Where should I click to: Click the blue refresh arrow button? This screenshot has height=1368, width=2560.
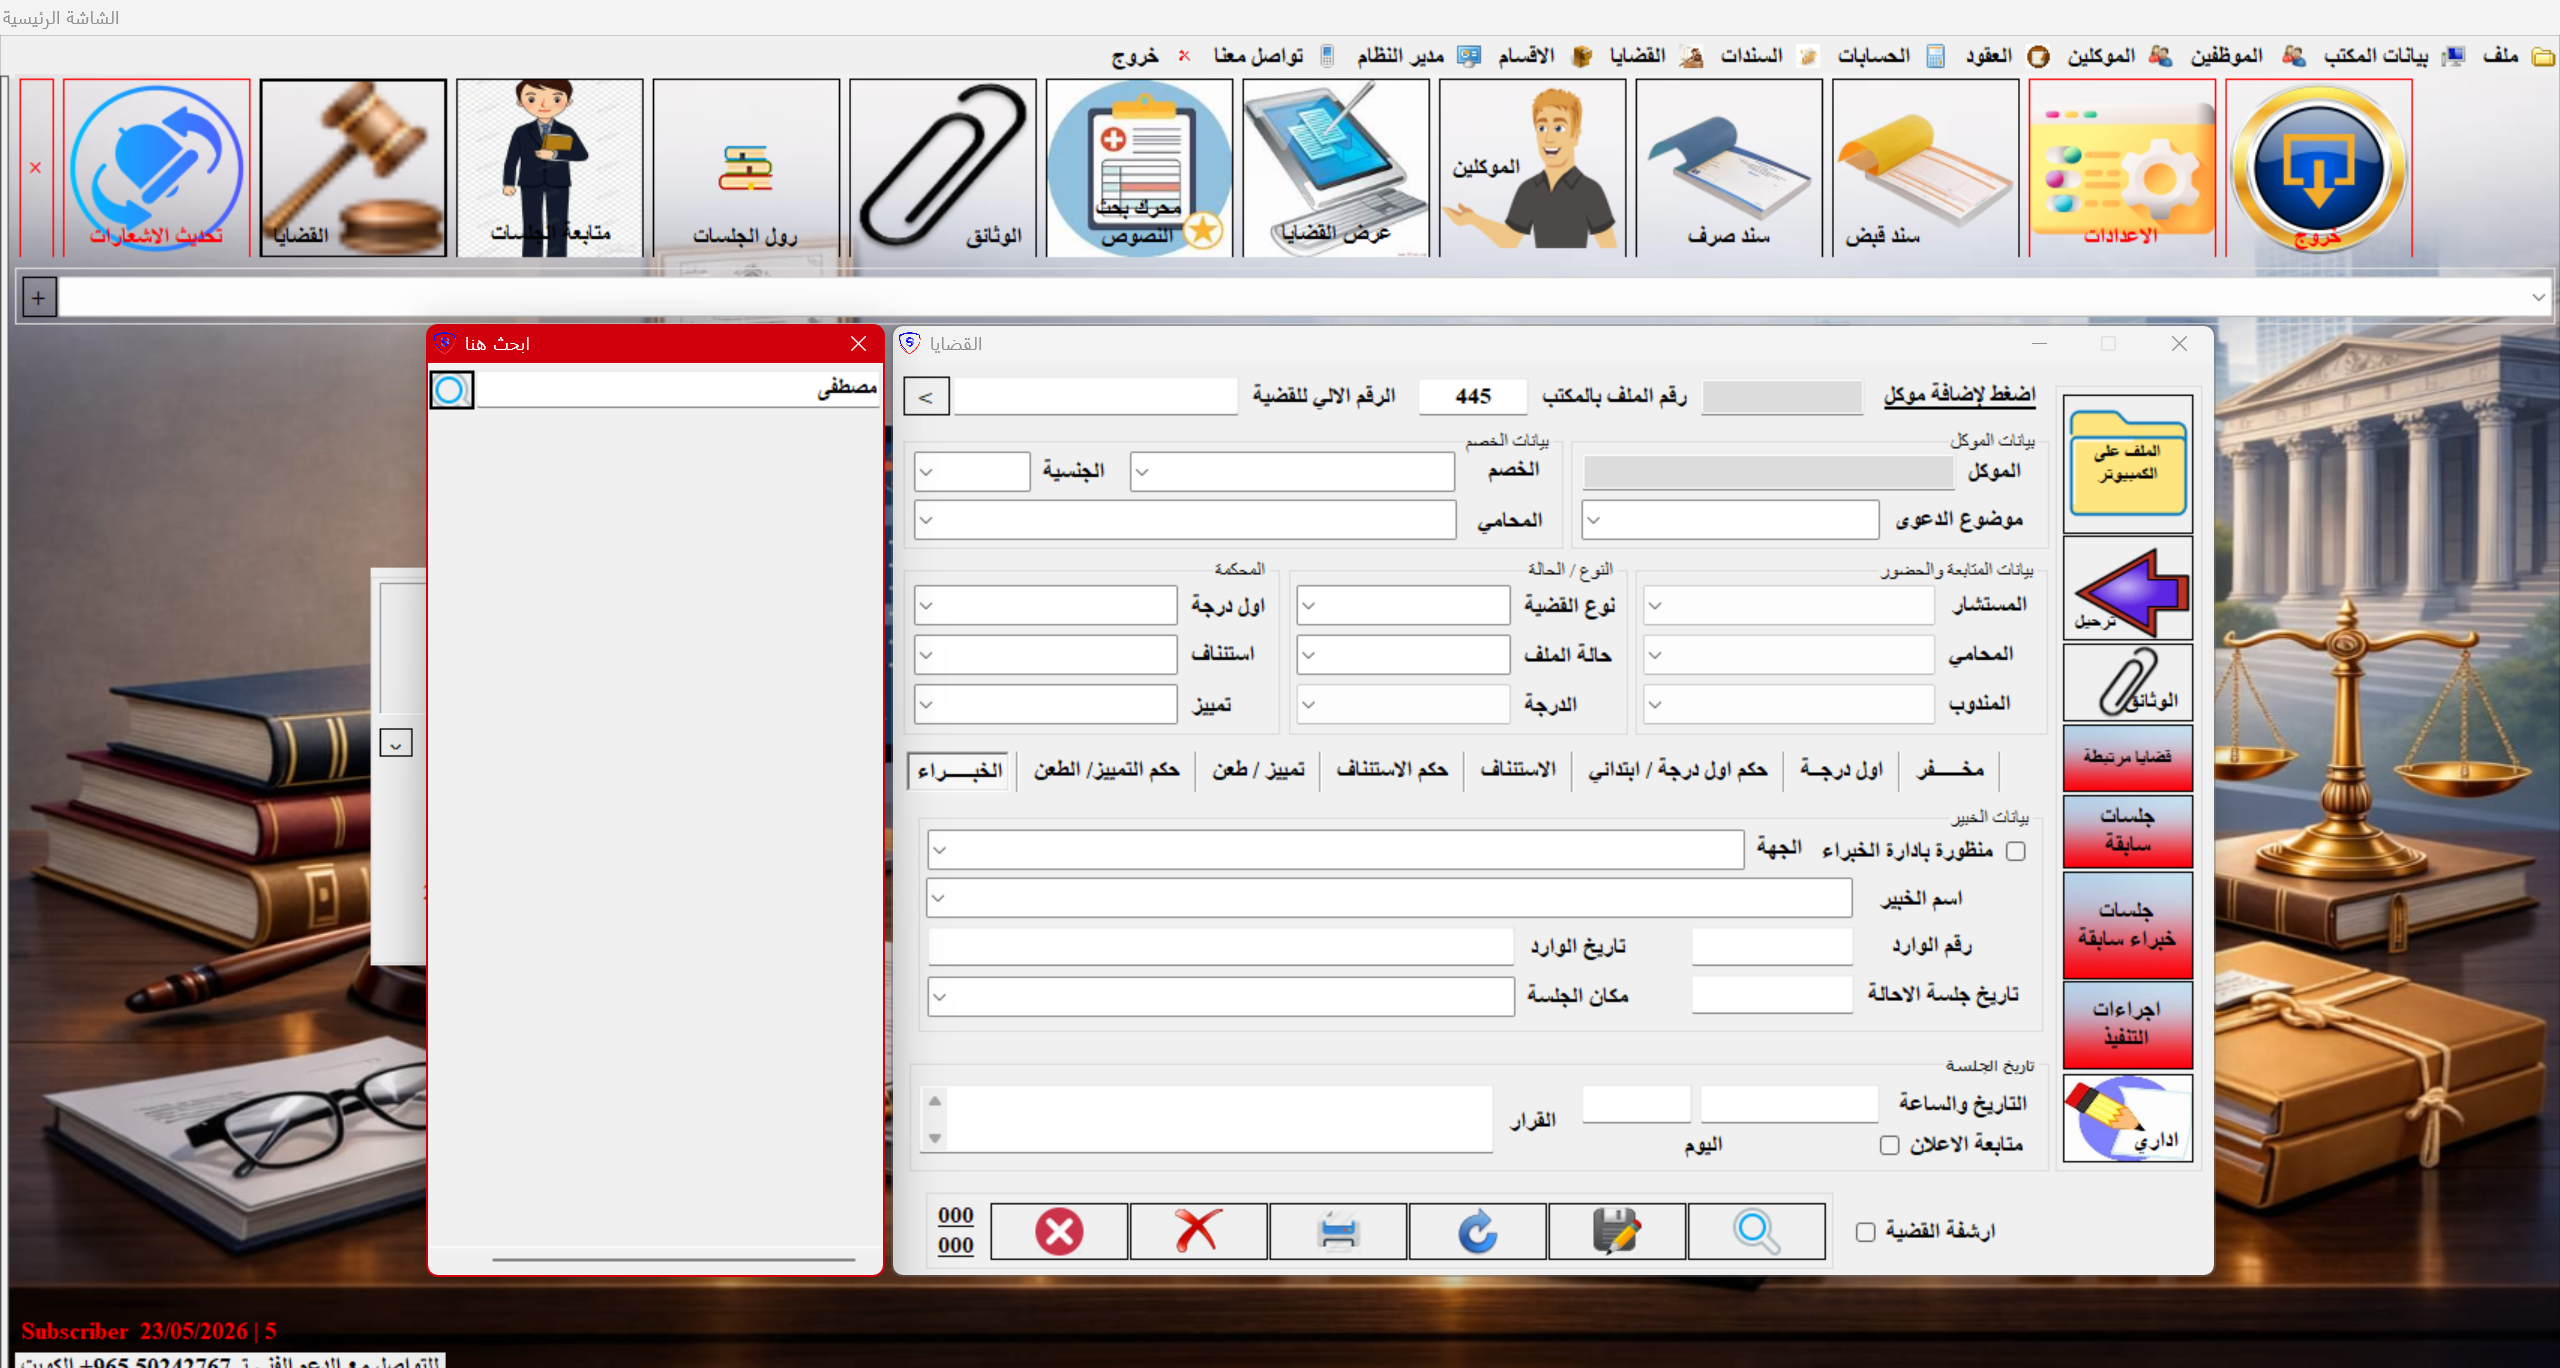(1477, 1231)
